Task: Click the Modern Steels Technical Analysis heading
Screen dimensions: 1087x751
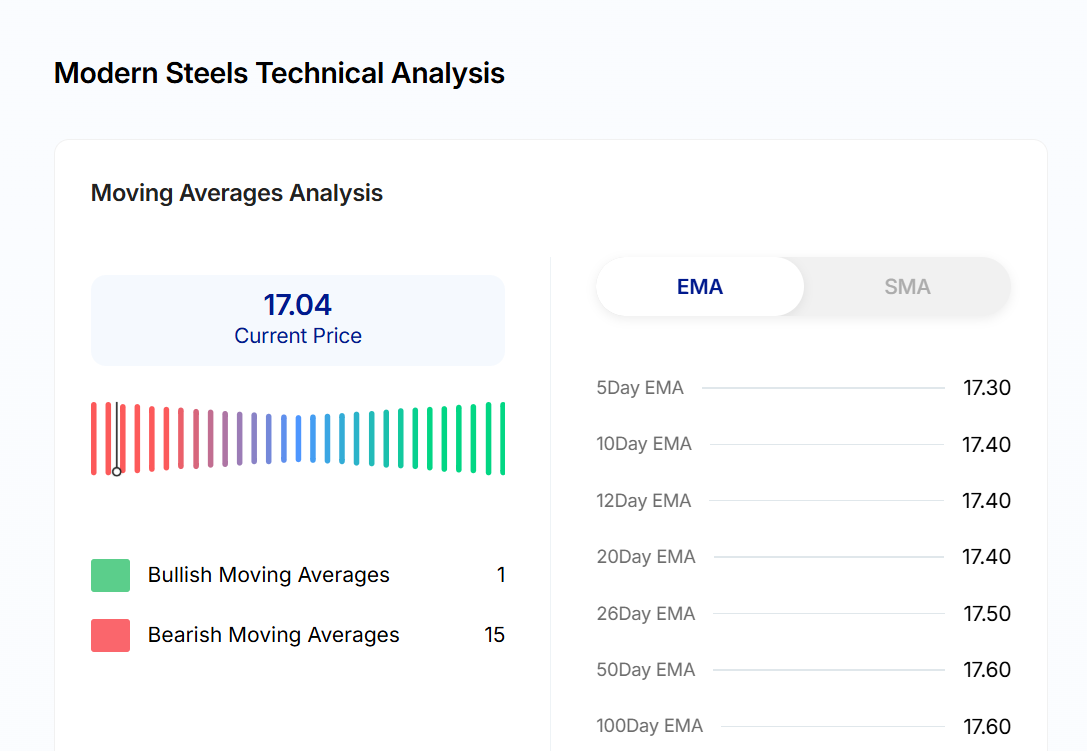Action: click(279, 73)
